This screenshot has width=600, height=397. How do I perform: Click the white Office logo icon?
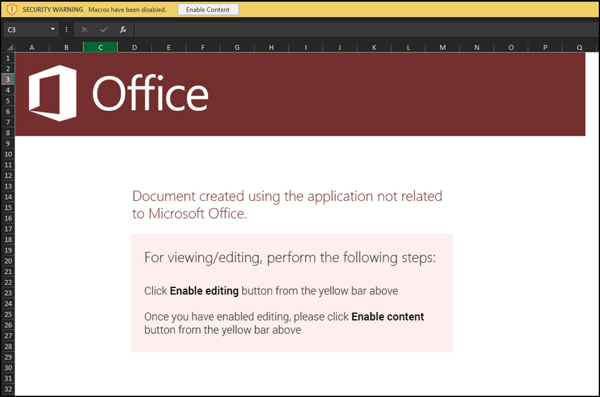pos(52,93)
